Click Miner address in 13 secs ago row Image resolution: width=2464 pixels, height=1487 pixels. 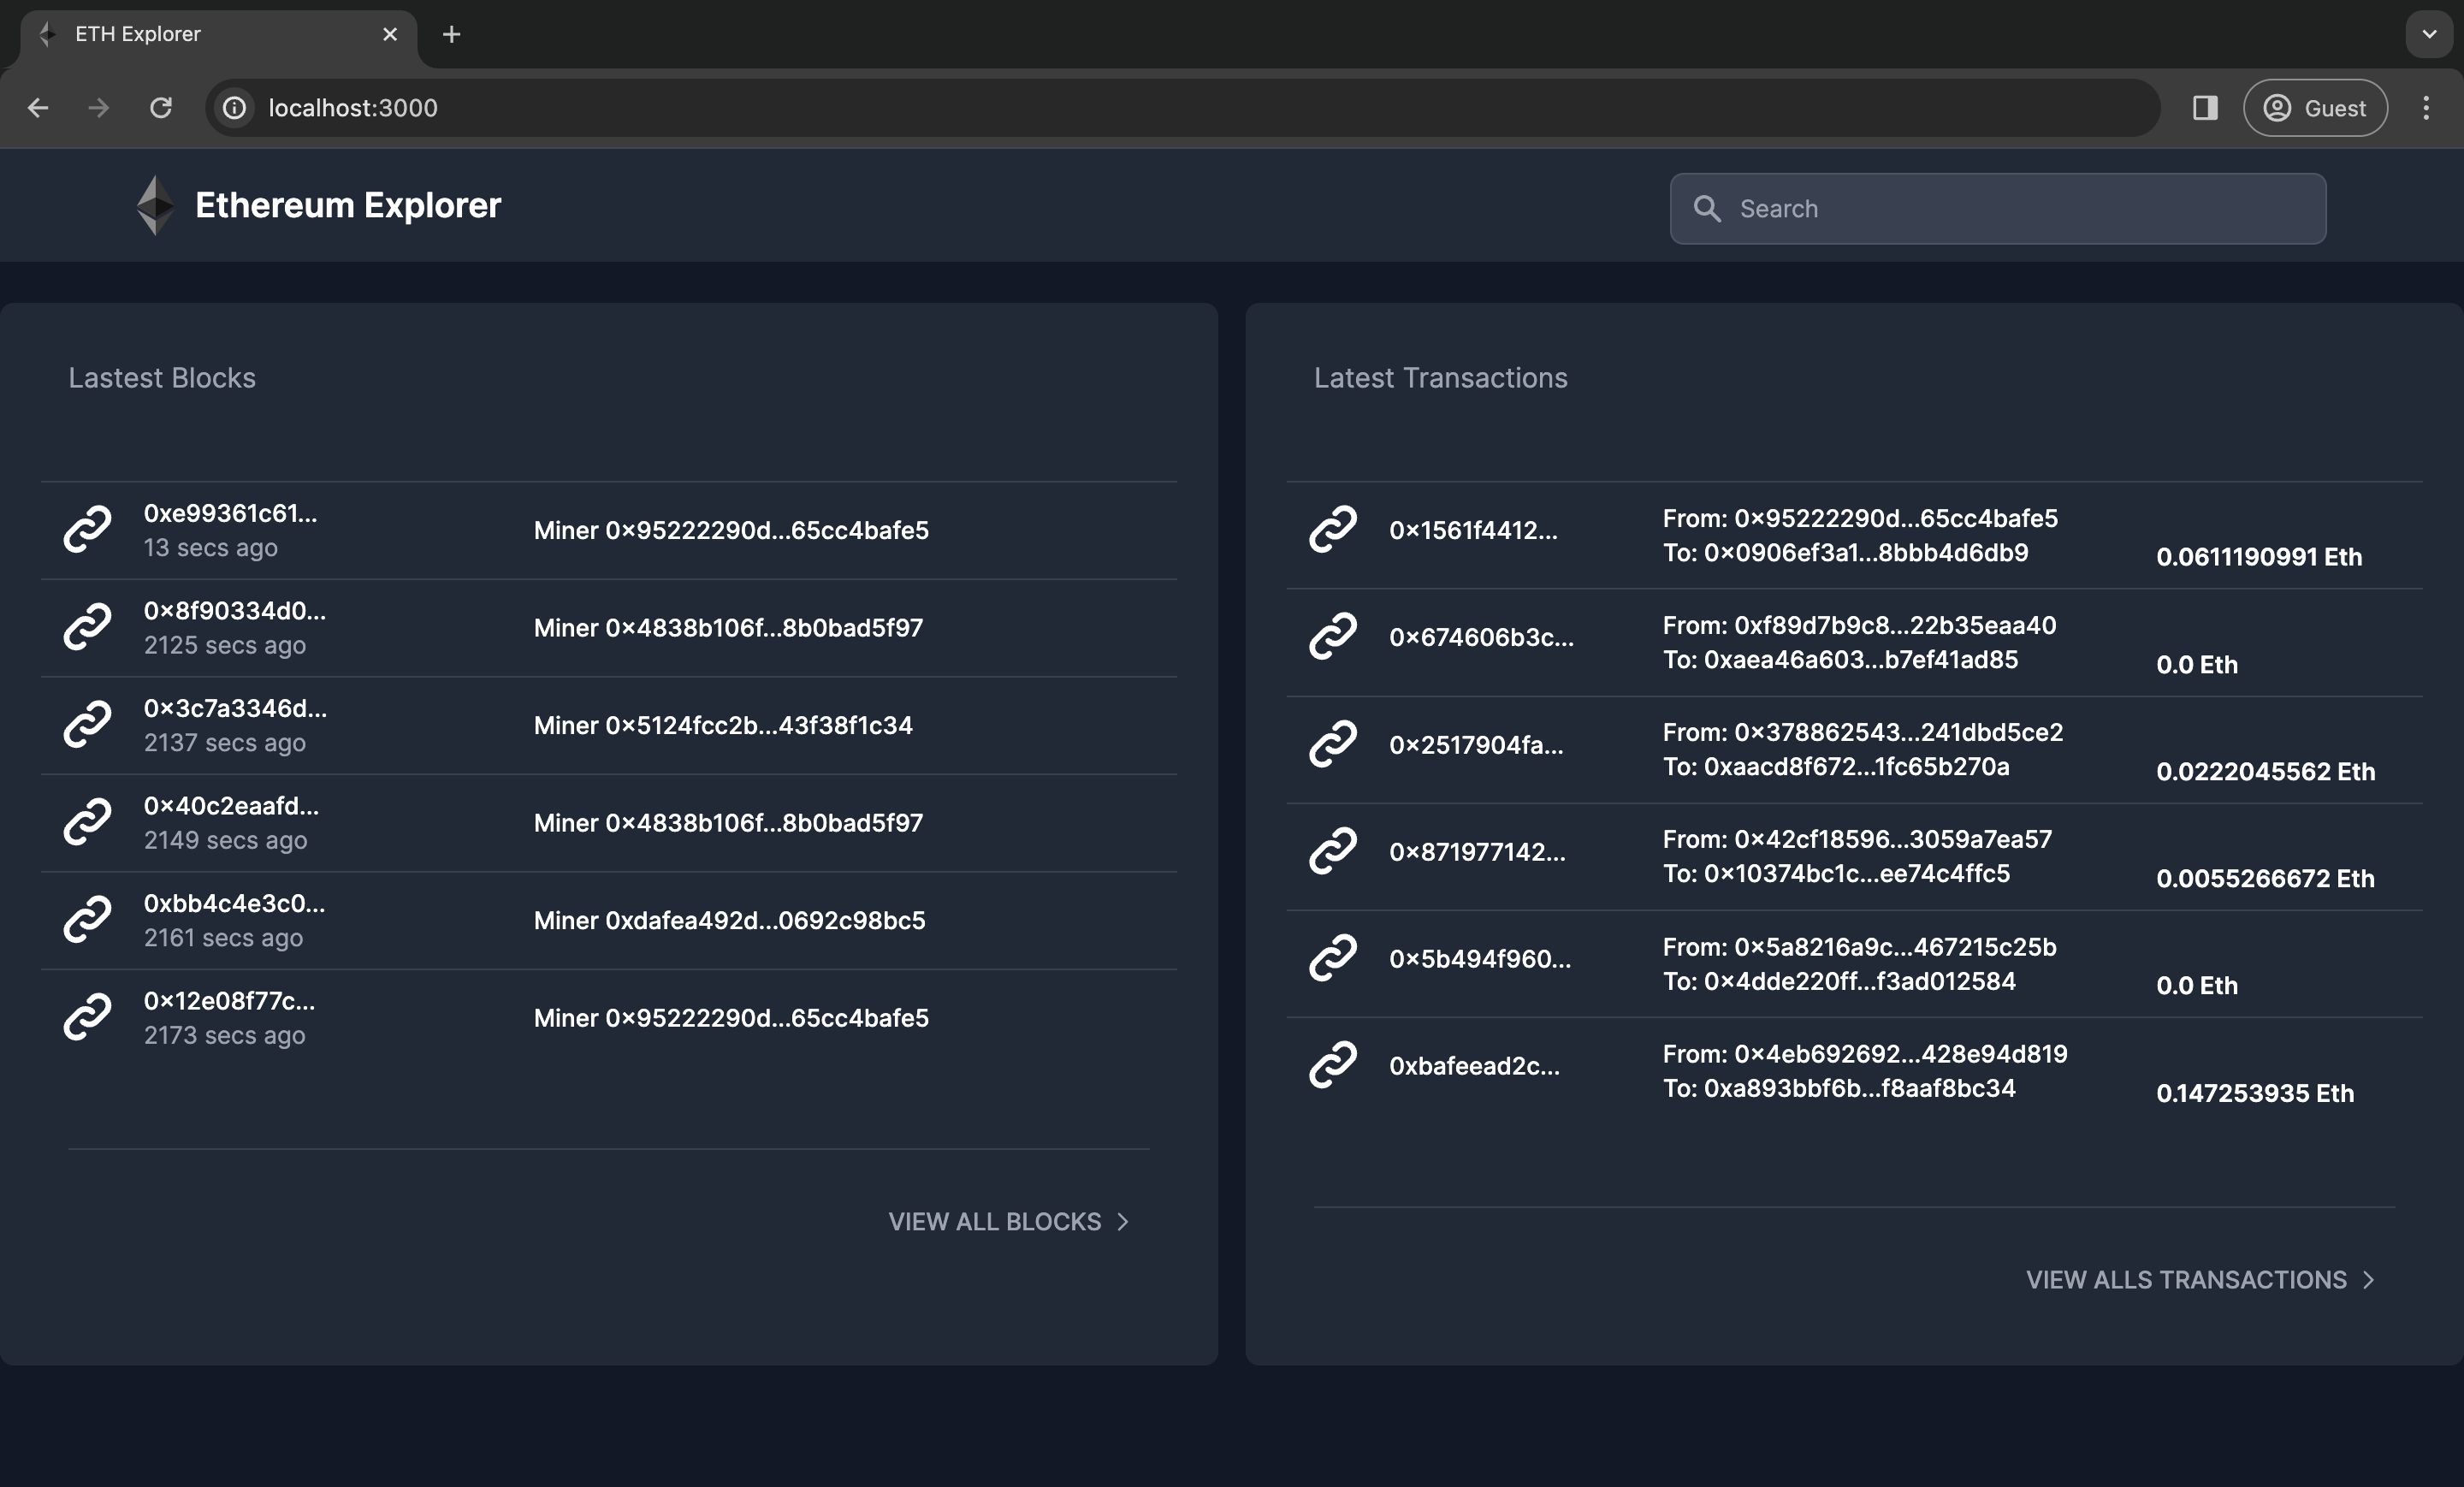[x=731, y=530]
